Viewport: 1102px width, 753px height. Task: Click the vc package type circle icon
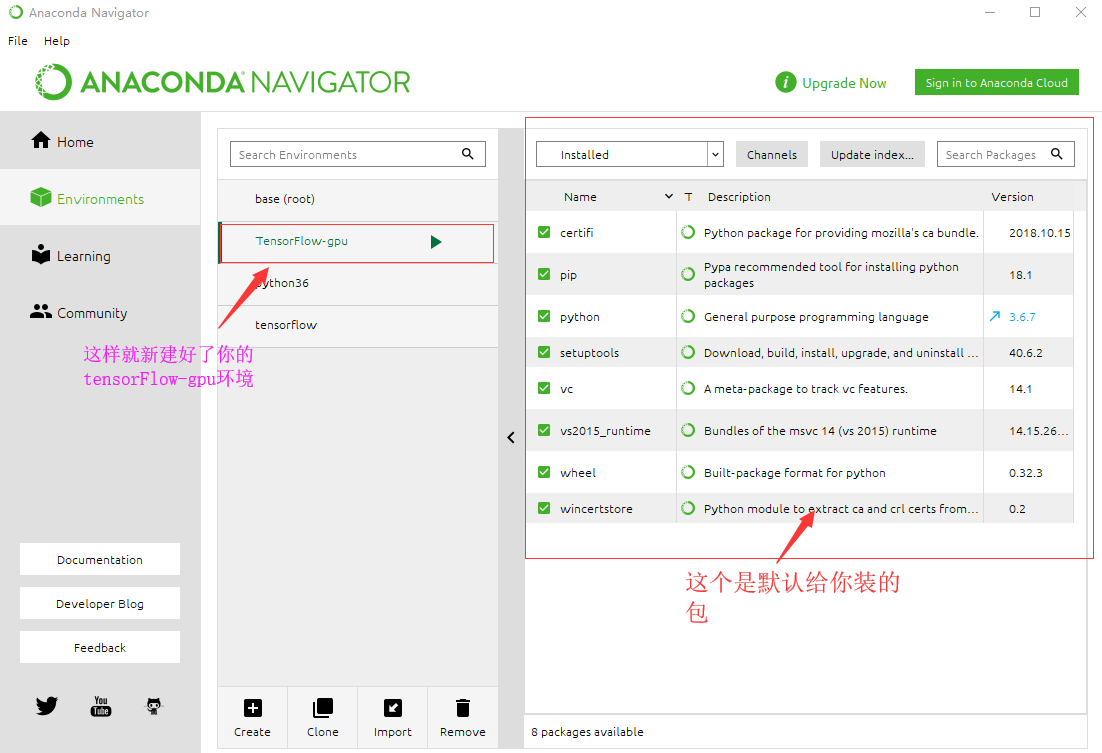pos(688,388)
